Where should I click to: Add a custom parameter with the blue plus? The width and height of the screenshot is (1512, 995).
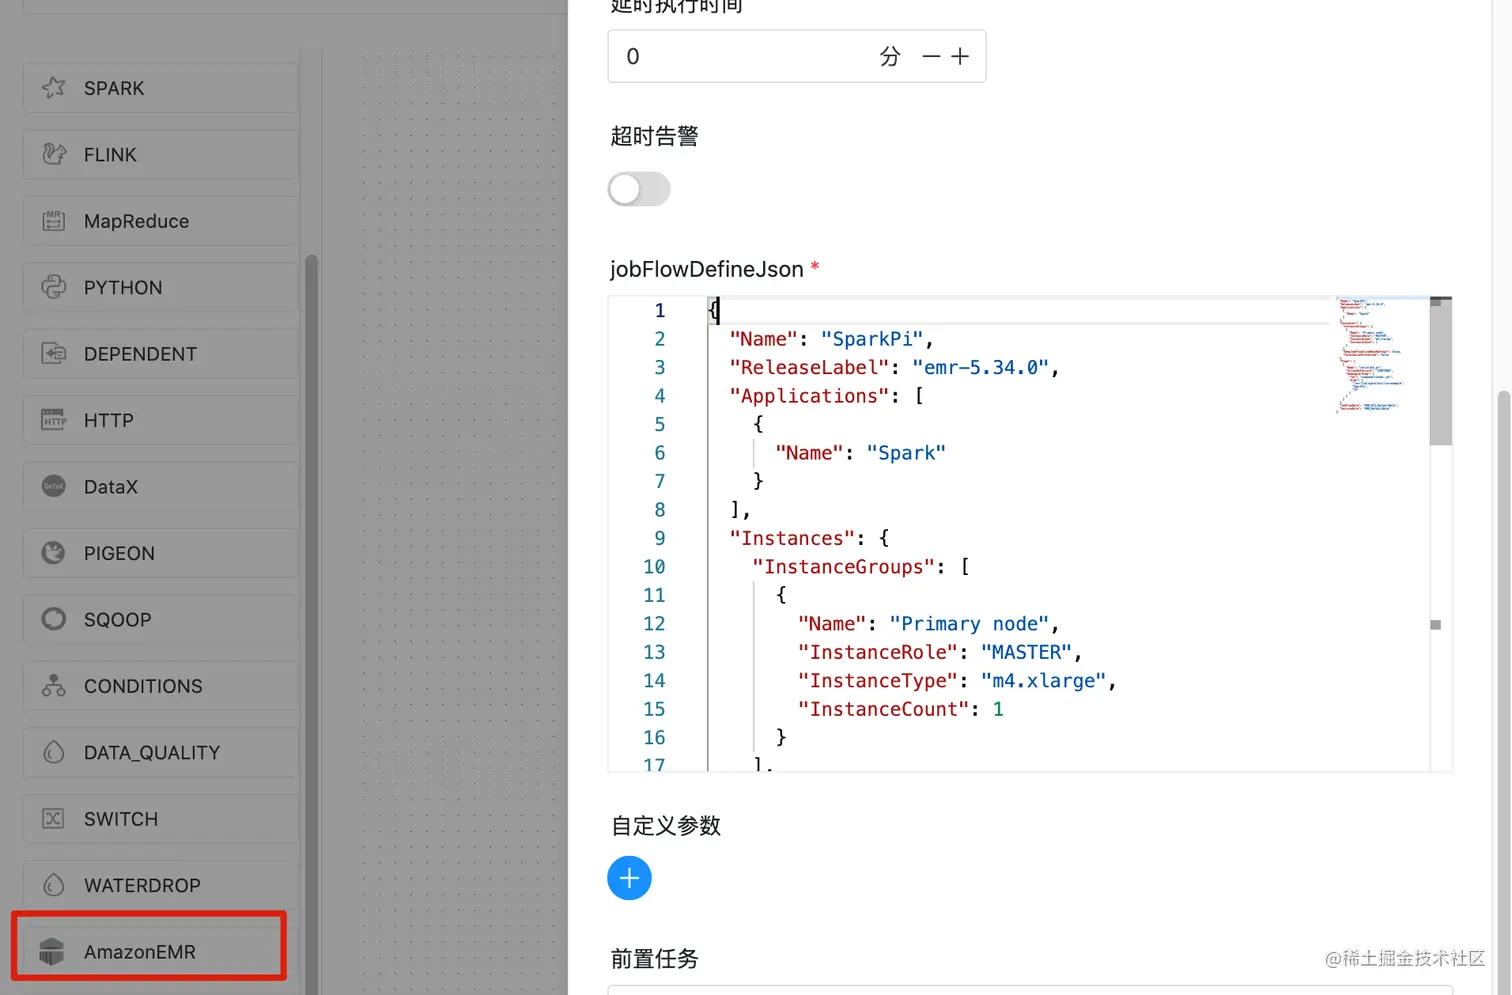(x=629, y=878)
